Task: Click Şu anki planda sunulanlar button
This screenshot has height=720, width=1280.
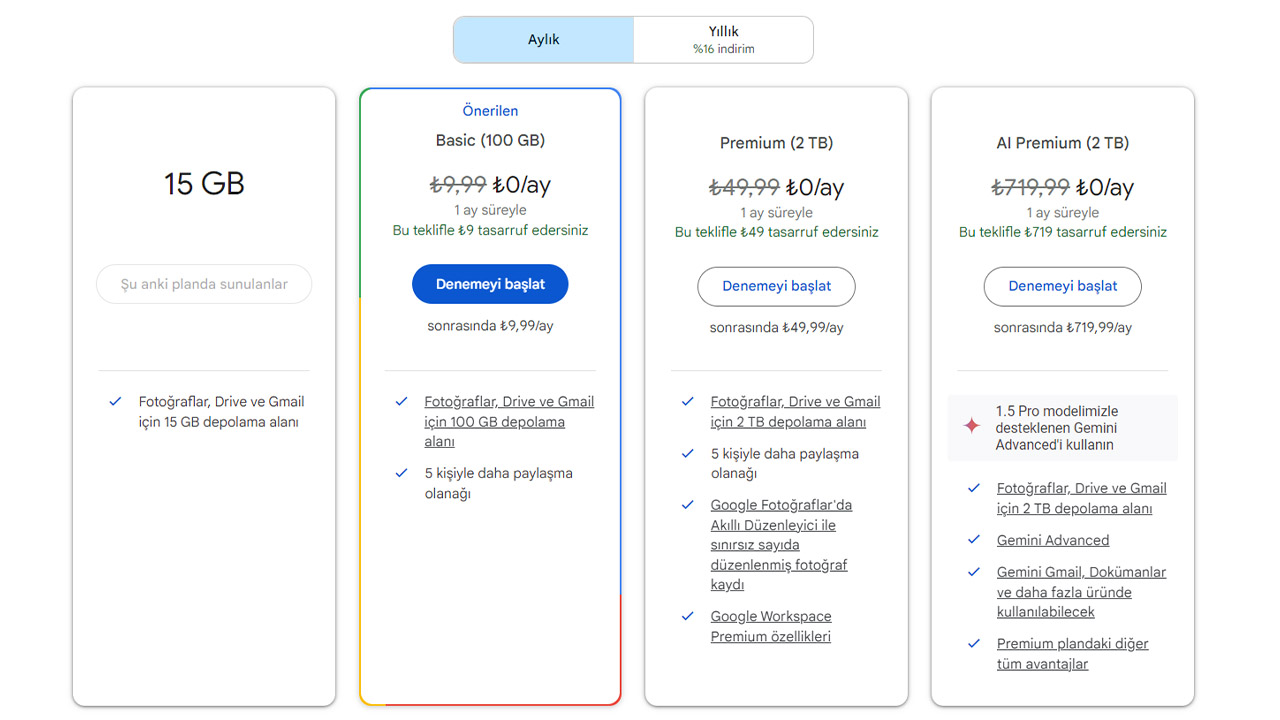Action: (x=204, y=284)
